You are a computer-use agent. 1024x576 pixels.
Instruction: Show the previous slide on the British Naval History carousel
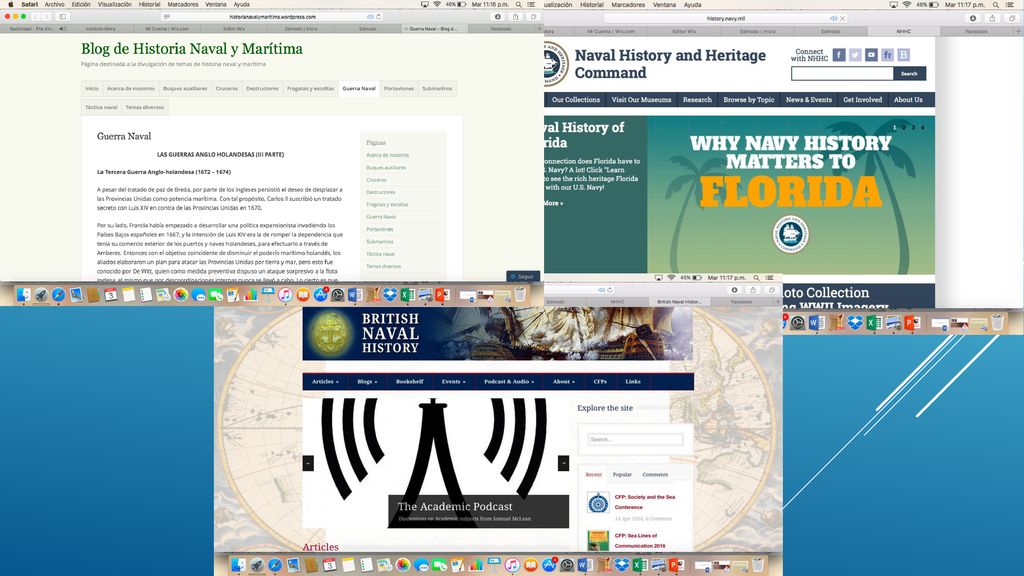pos(308,463)
